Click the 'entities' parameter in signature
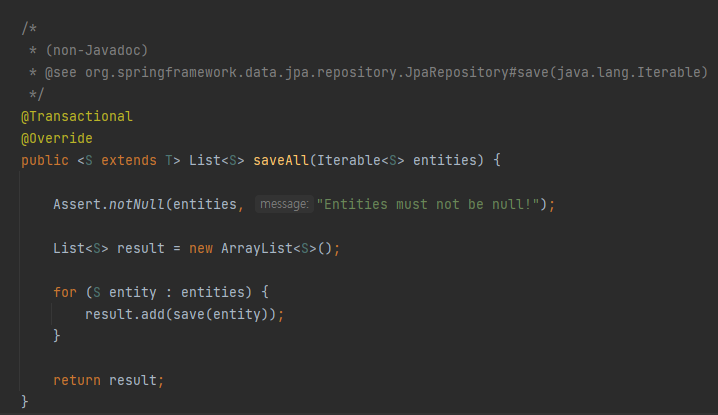Image resolution: width=718 pixels, height=415 pixels. [x=445, y=160]
